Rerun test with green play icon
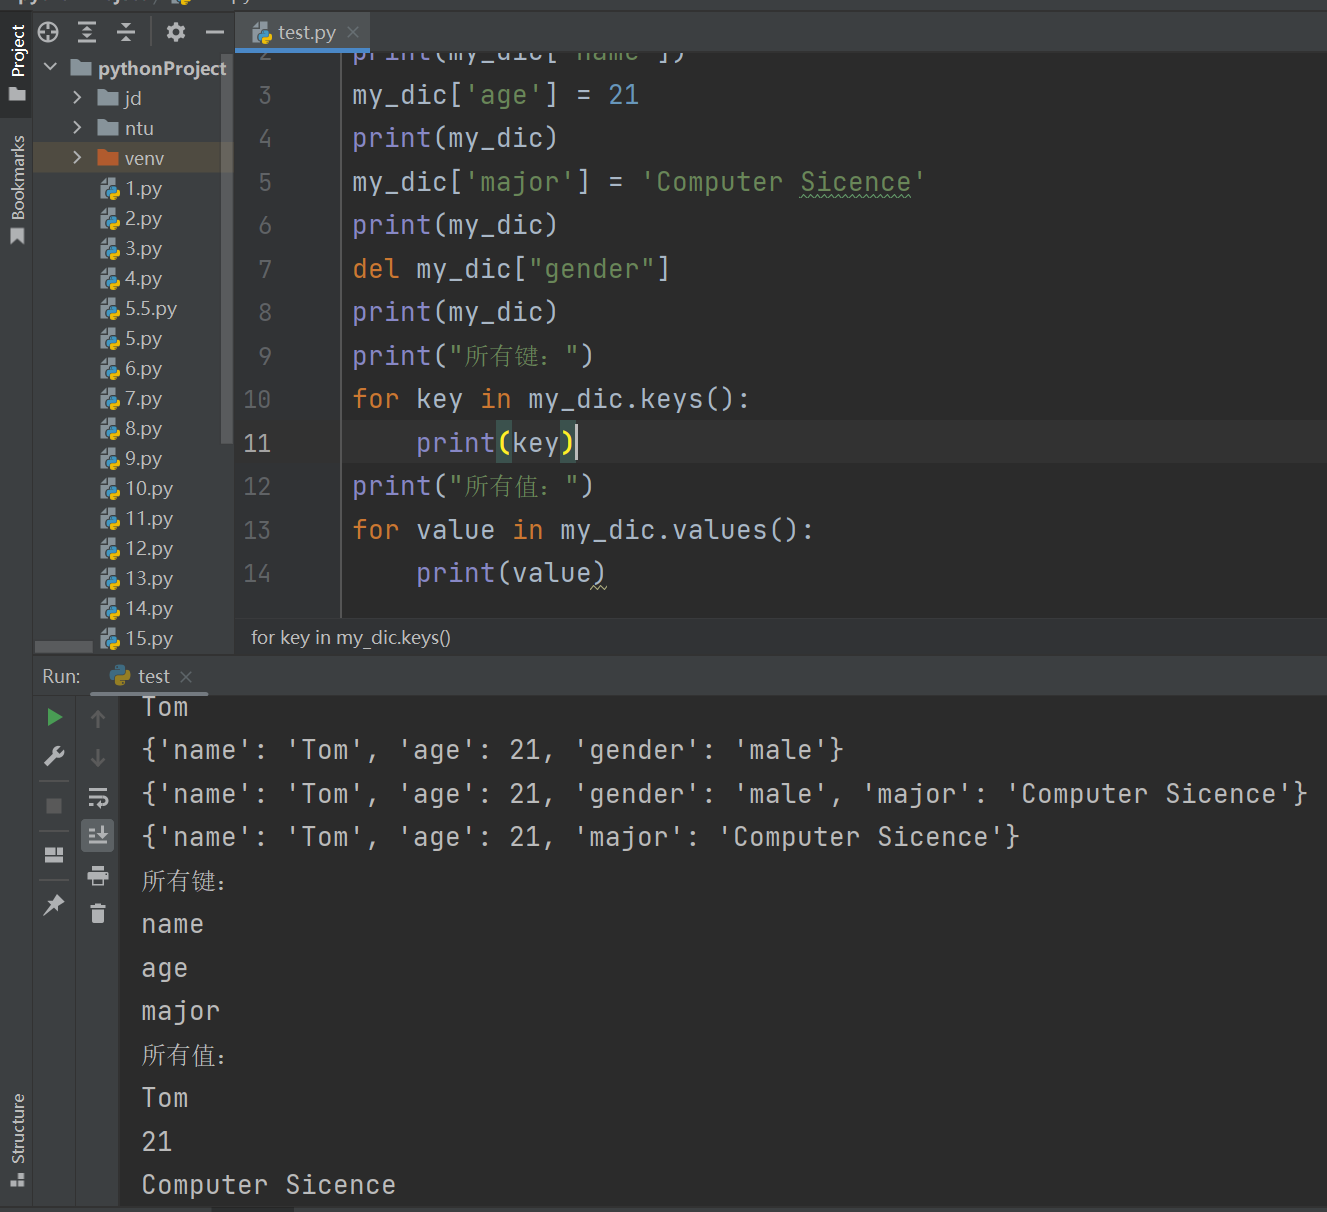The height and width of the screenshot is (1212, 1327). tap(54, 717)
